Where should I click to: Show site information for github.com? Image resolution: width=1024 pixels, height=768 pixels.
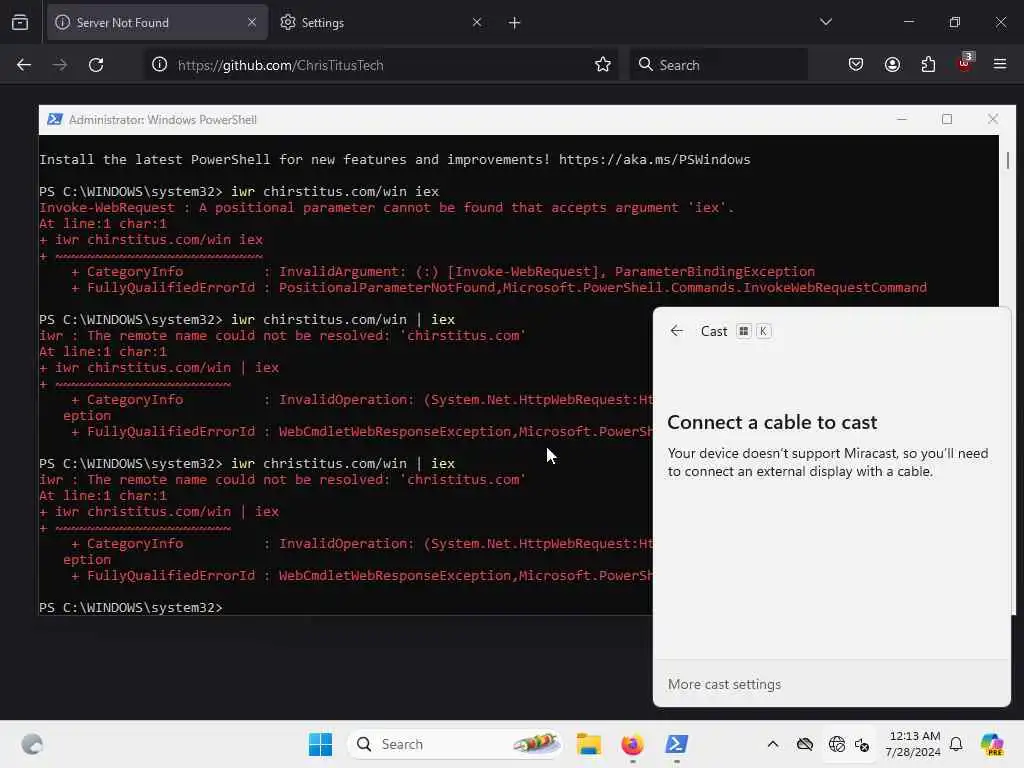159,65
